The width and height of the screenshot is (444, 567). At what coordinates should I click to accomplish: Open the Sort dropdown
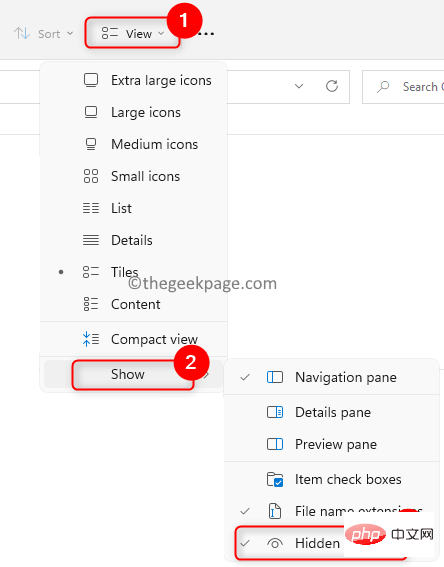(x=44, y=34)
